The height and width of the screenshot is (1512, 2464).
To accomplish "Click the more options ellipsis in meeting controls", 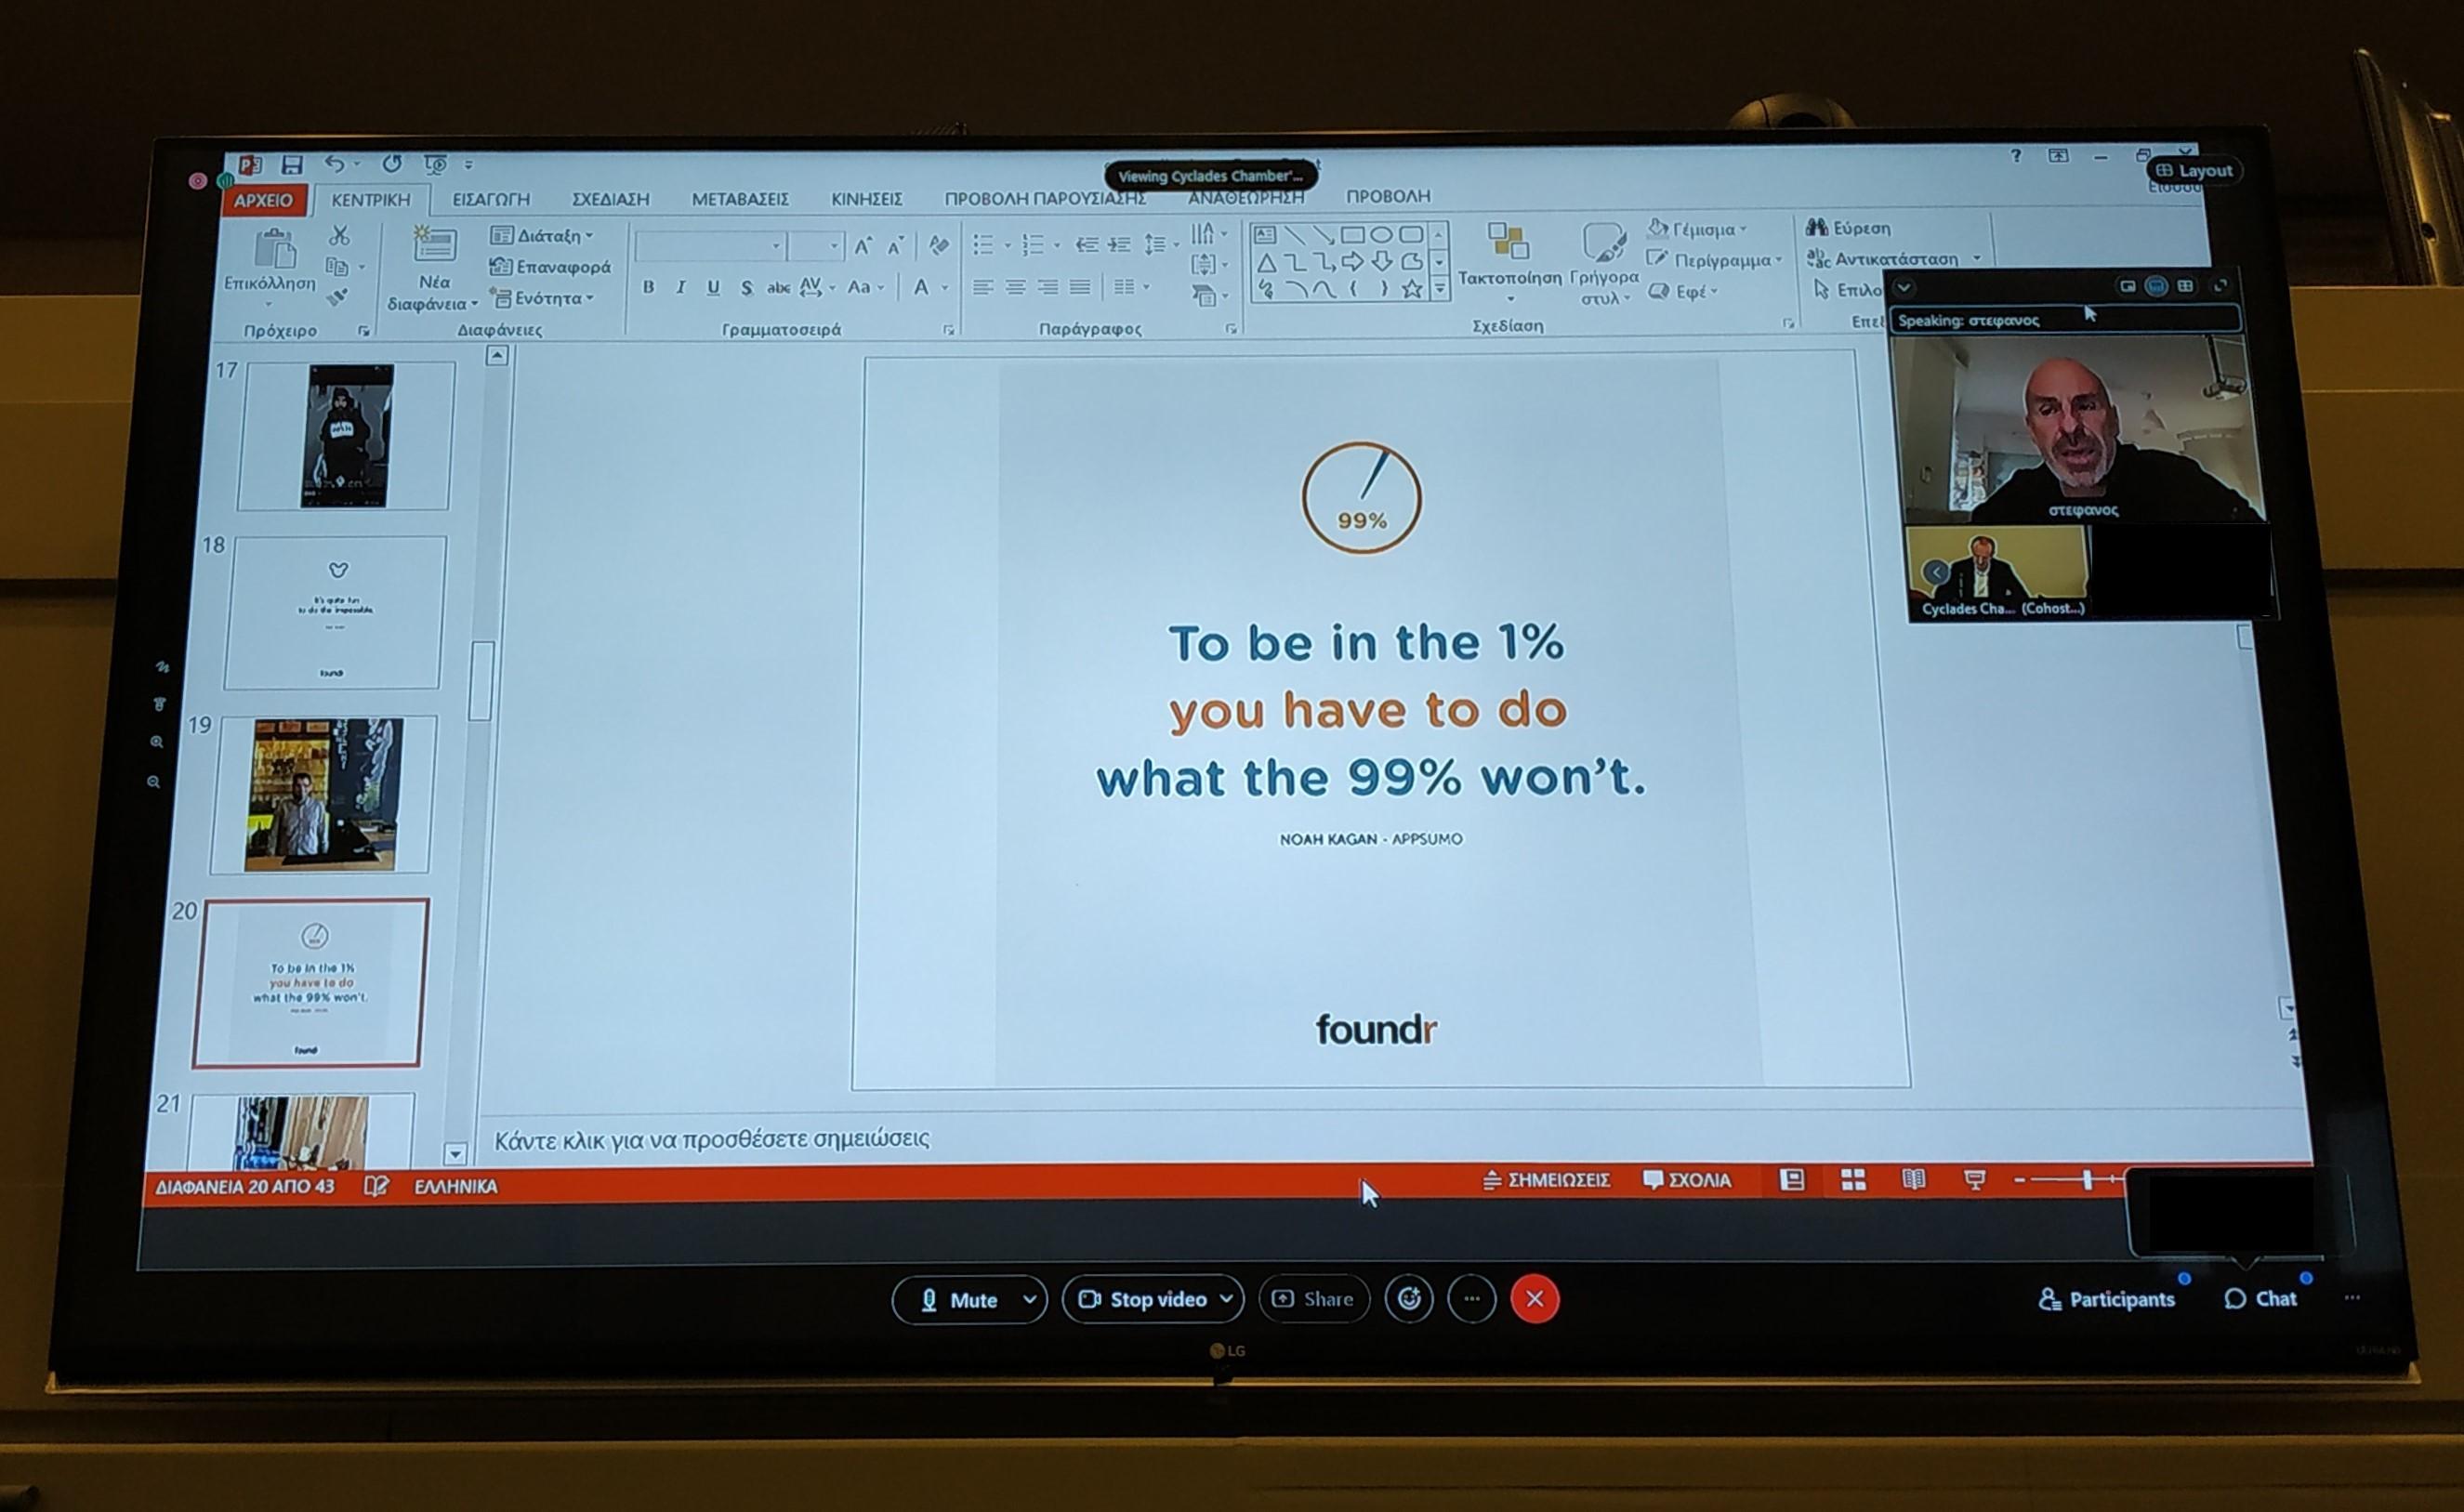I will (x=1472, y=1299).
